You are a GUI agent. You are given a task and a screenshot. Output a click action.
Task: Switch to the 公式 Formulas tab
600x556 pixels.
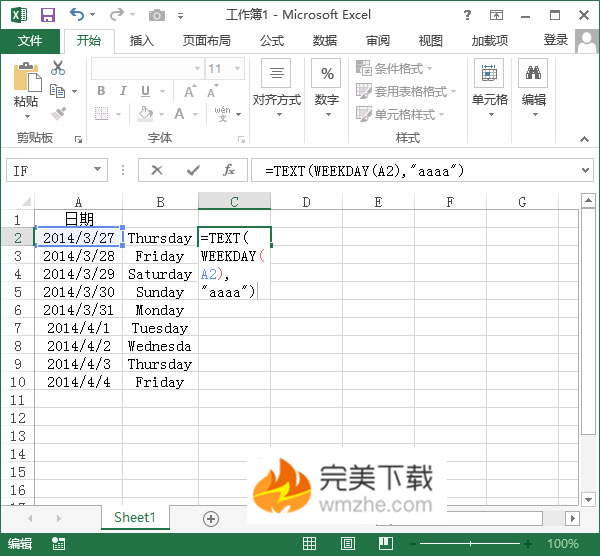click(x=272, y=41)
